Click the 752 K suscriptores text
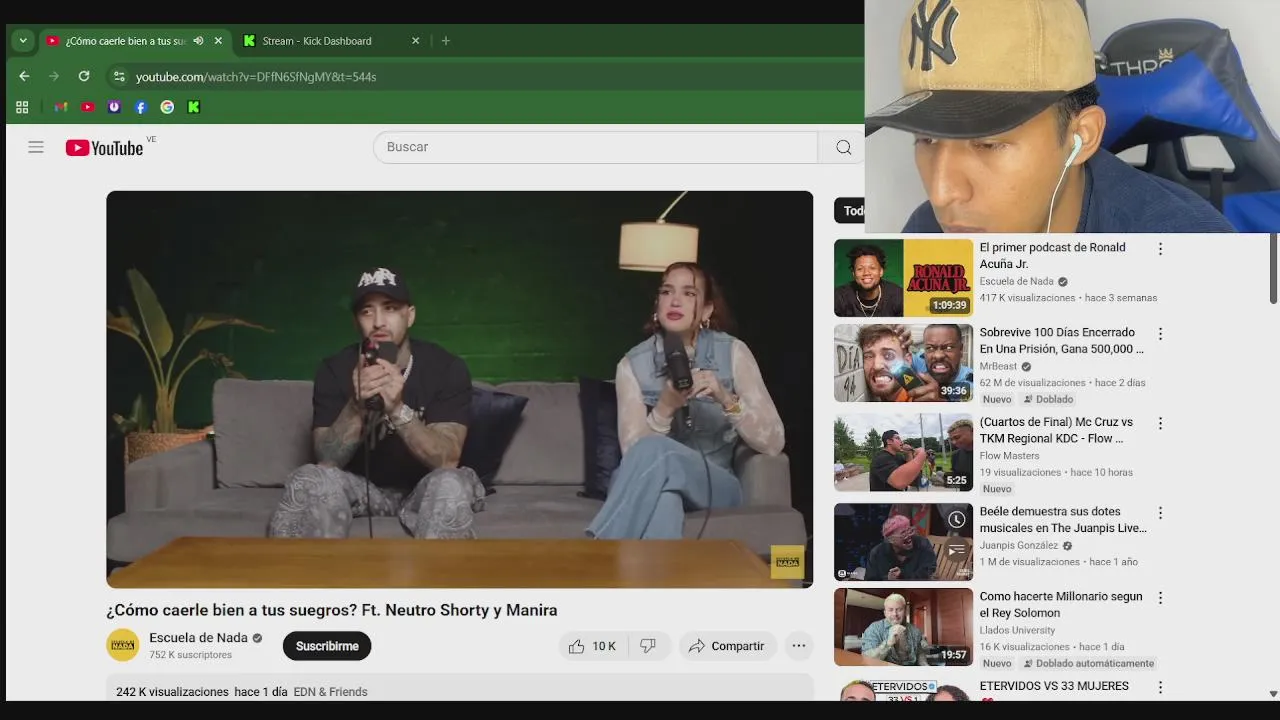The width and height of the screenshot is (1280, 720). click(x=190, y=655)
